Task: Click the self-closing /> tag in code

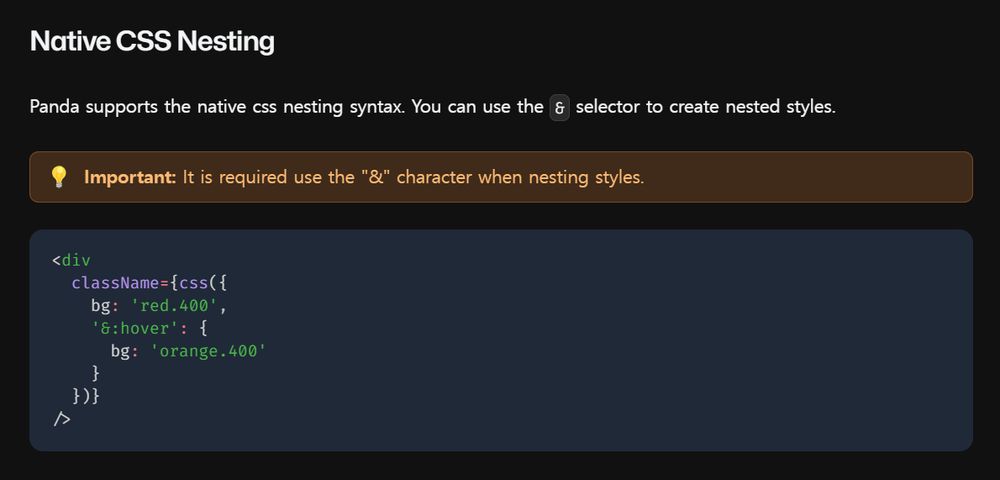Action: [62, 419]
